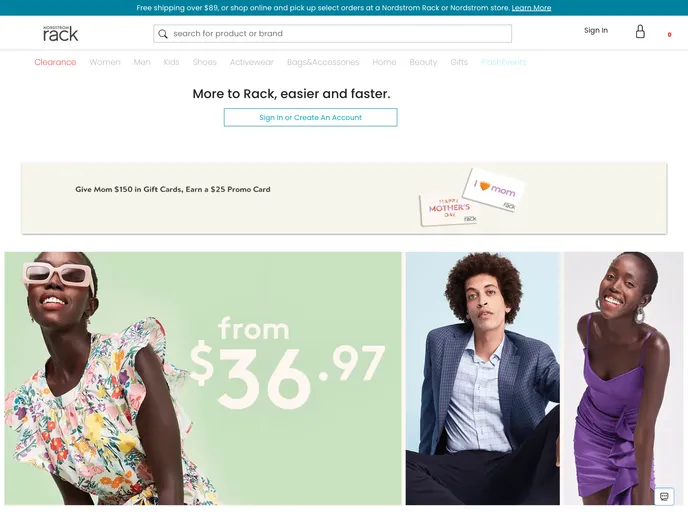This screenshot has height=512, width=688.
Task: Go to the Kids category
Action: tap(172, 62)
